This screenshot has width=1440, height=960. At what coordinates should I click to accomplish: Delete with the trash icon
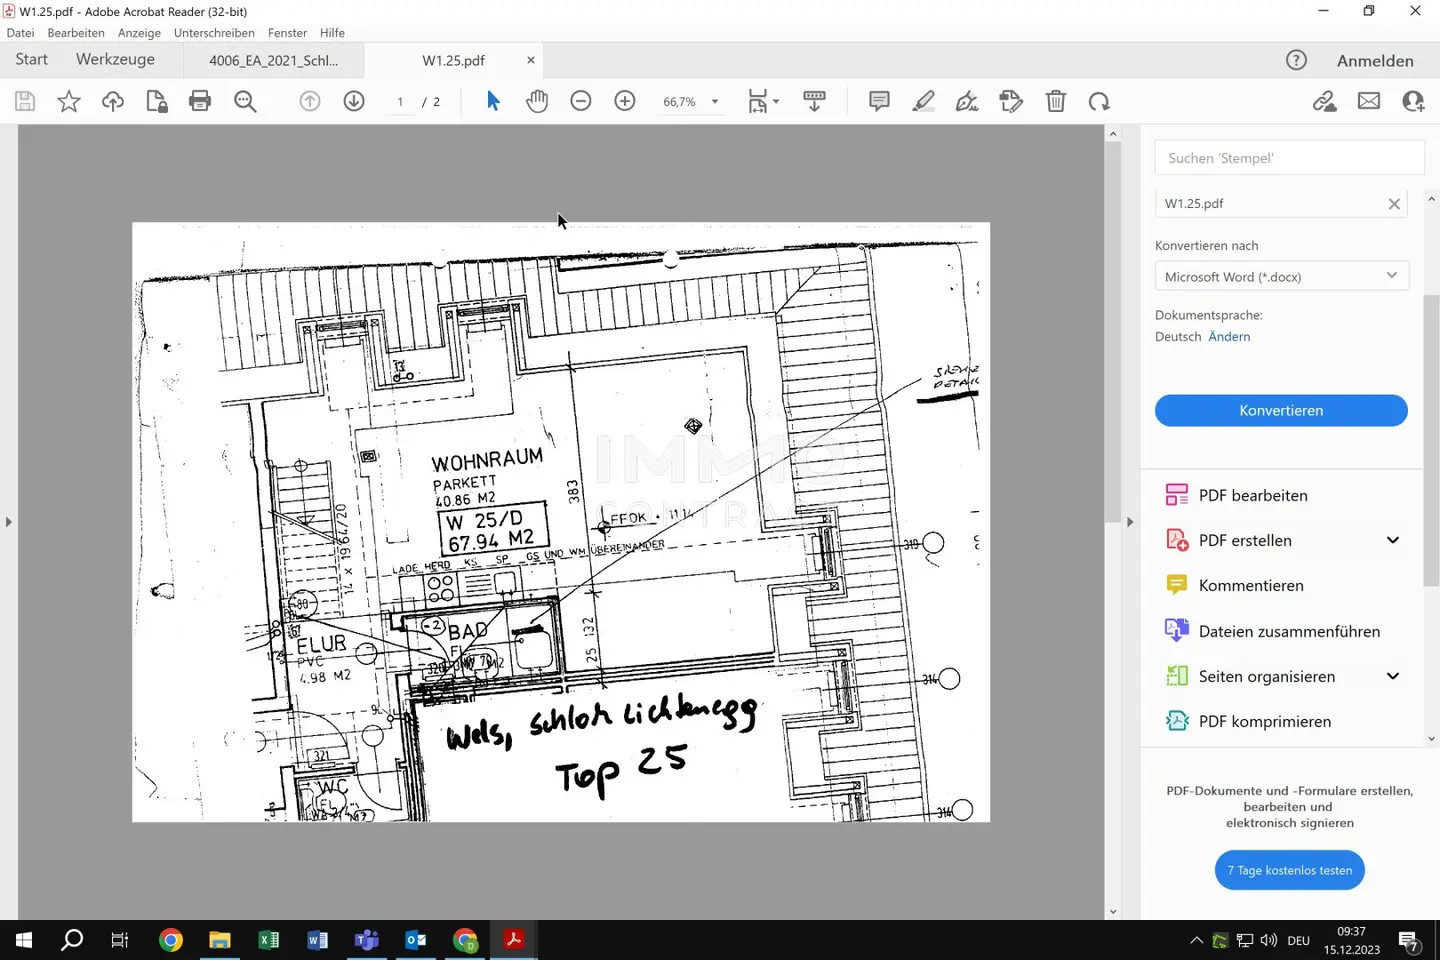(x=1055, y=101)
